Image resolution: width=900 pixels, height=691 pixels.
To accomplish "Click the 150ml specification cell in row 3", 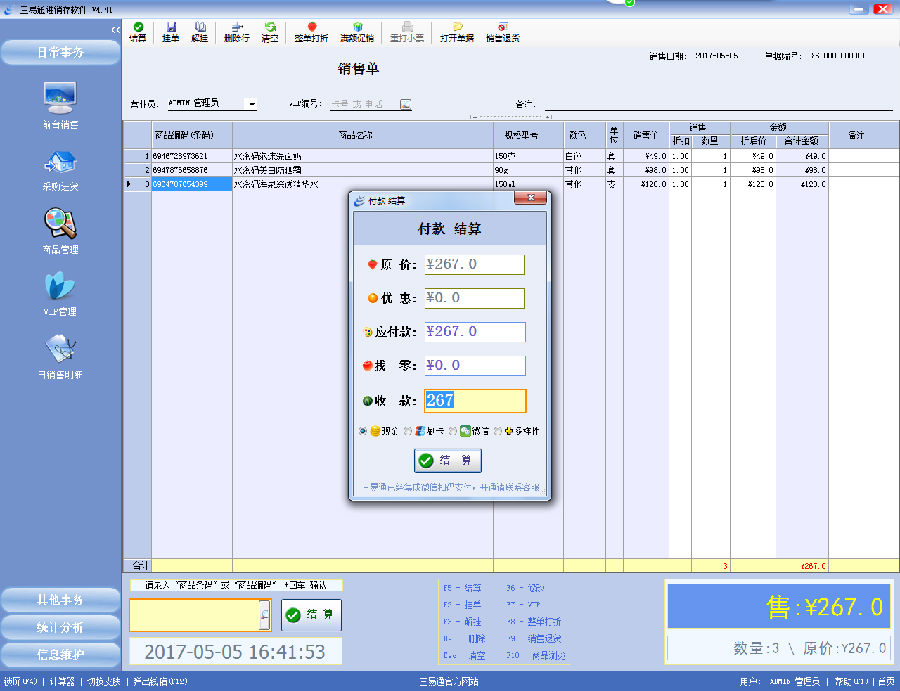I will click(x=528, y=184).
